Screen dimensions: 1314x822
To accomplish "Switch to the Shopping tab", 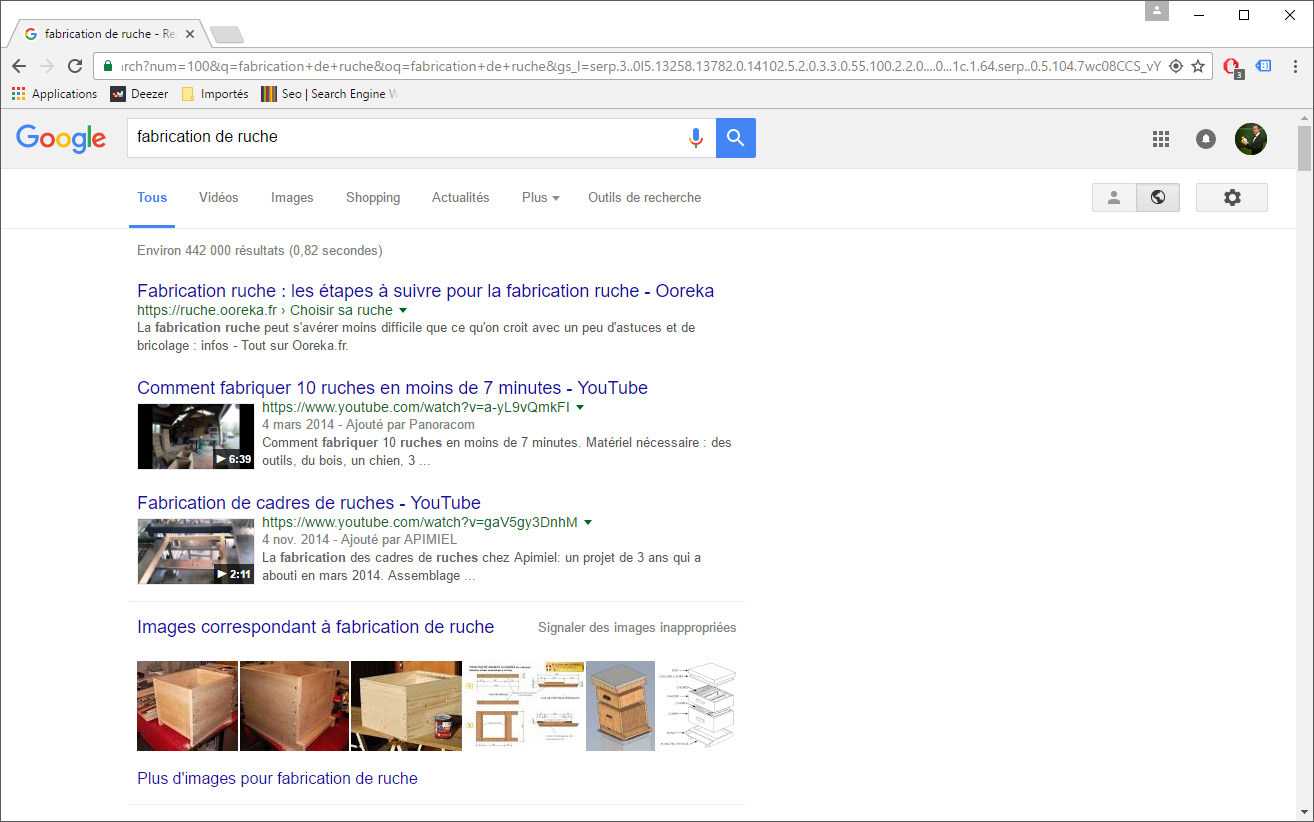I will (x=373, y=197).
